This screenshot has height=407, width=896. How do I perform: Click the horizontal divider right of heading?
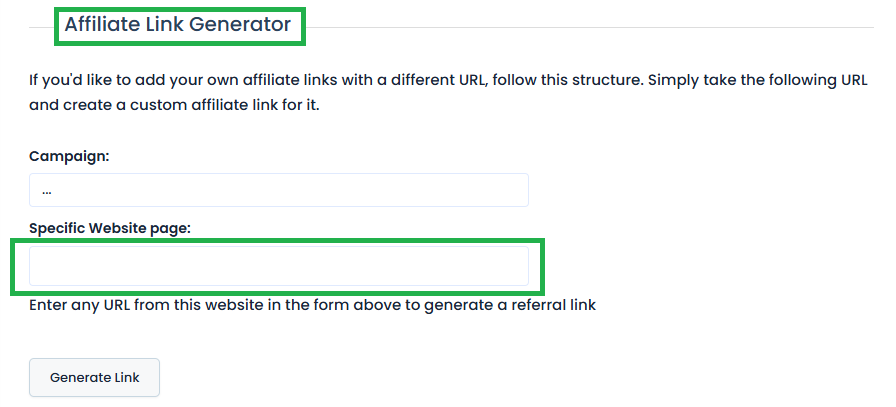tap(600, 27)
